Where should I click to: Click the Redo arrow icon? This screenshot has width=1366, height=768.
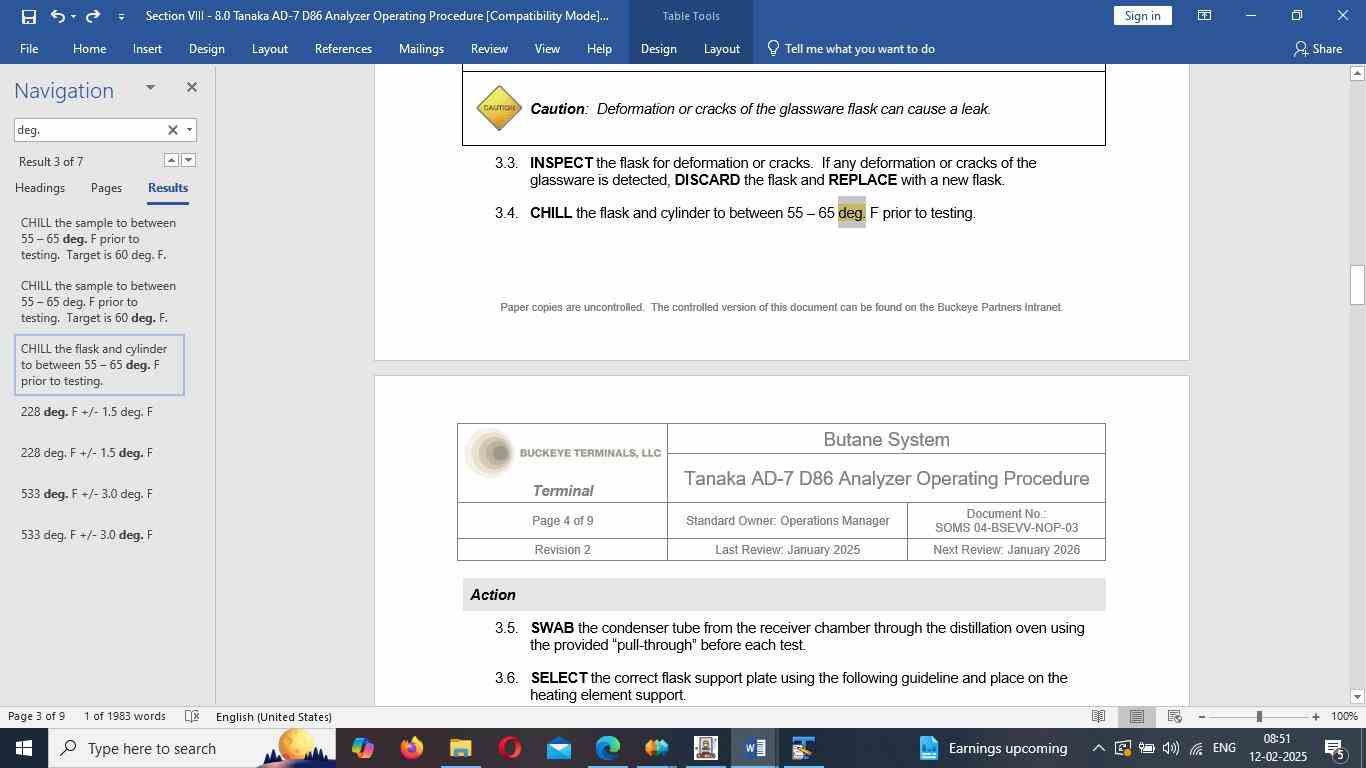[x=93, y=16]
